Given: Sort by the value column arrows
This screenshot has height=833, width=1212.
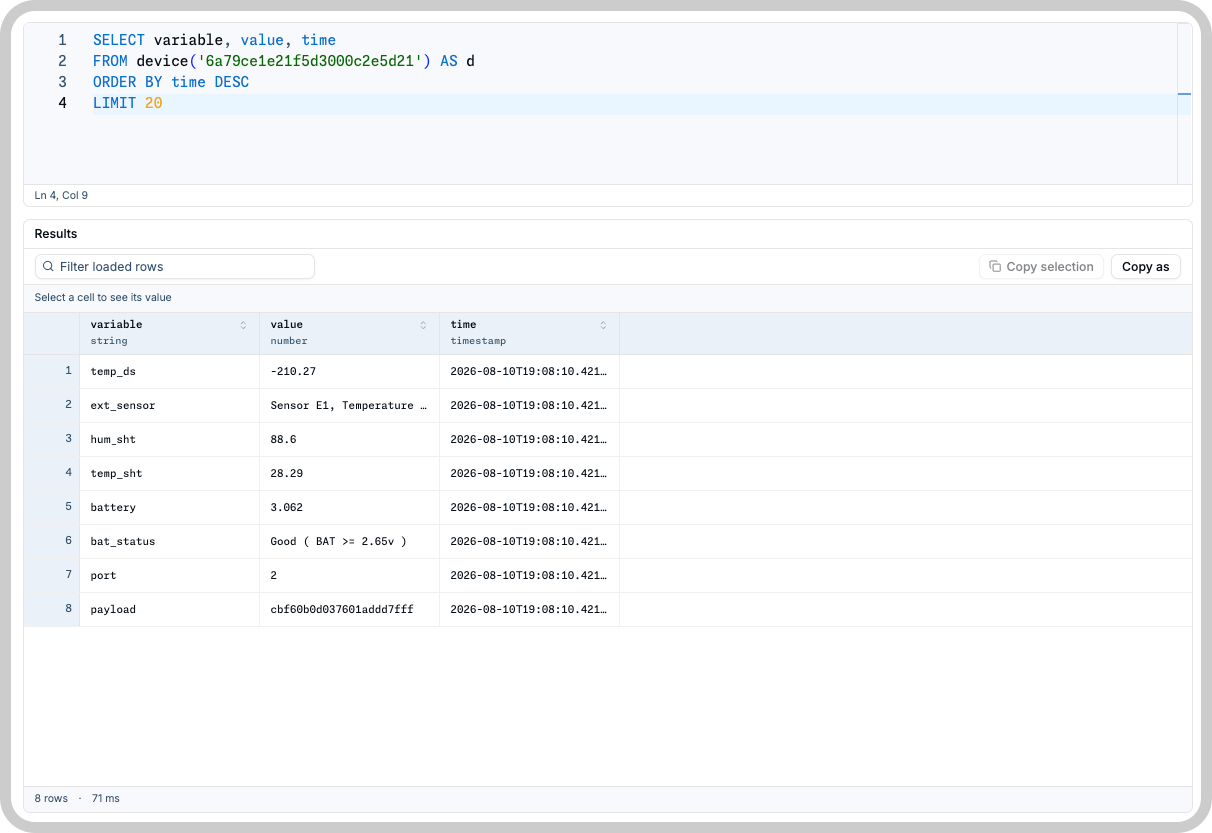Looking at the screenshot, I should [x=423, y=325].
